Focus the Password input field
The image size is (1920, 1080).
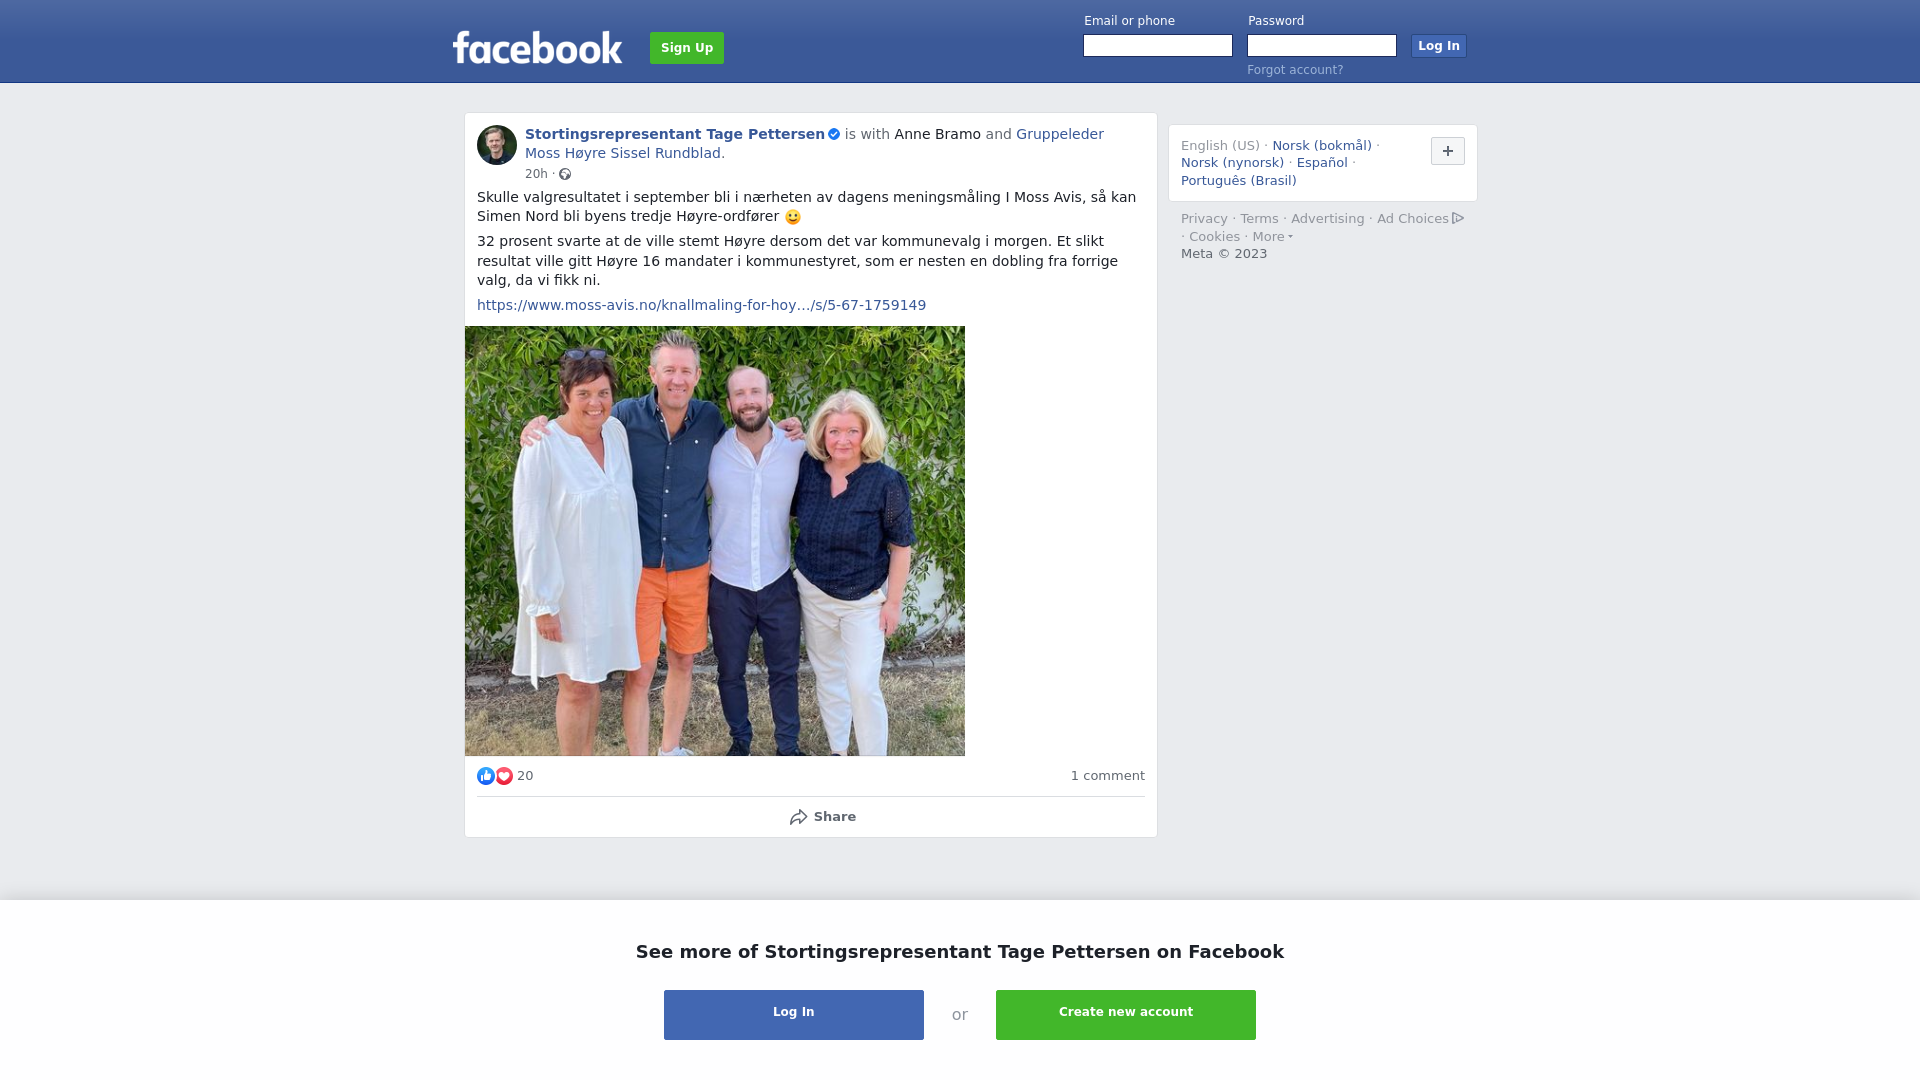(1322, 46)
